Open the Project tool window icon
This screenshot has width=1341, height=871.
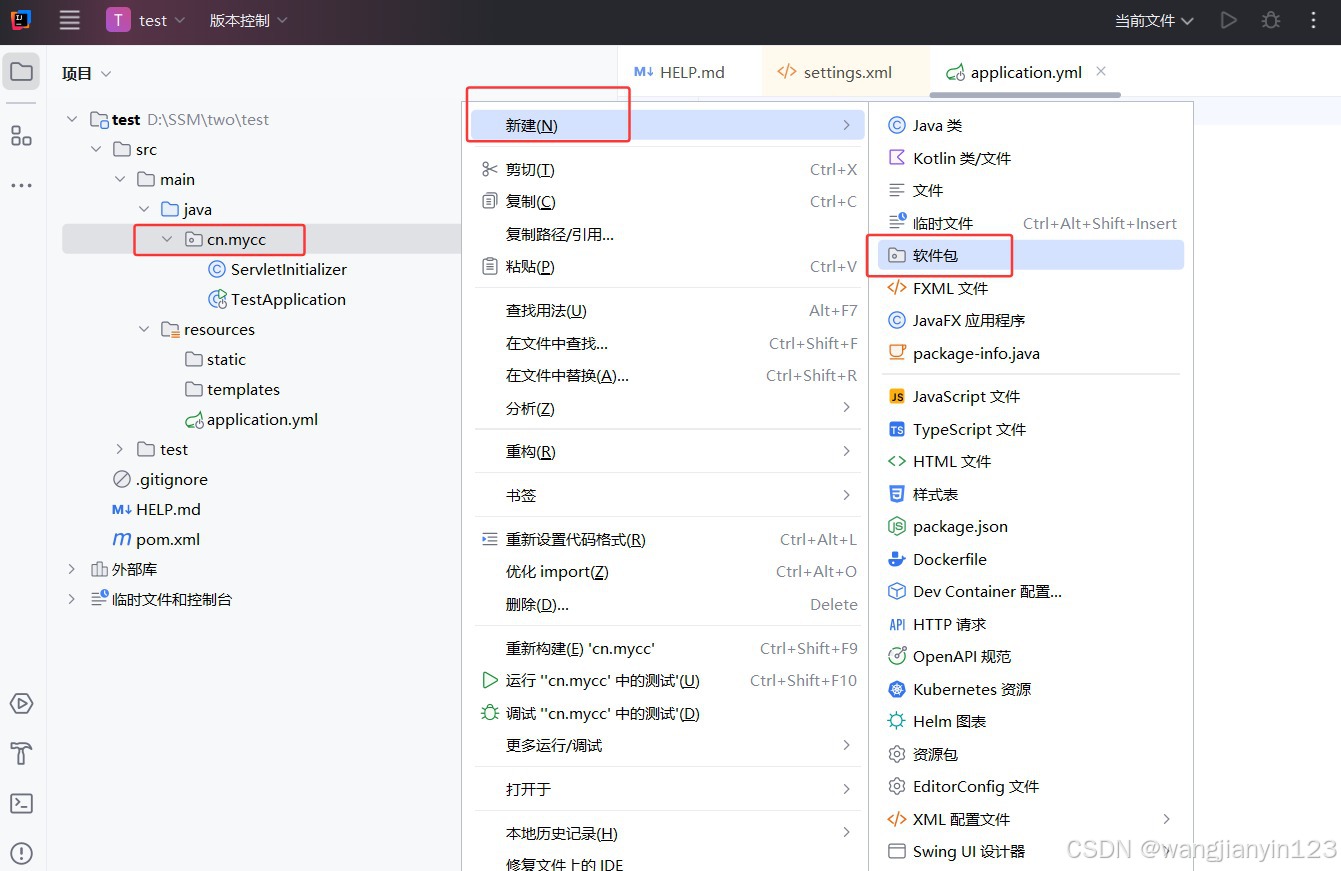point(21,72)
